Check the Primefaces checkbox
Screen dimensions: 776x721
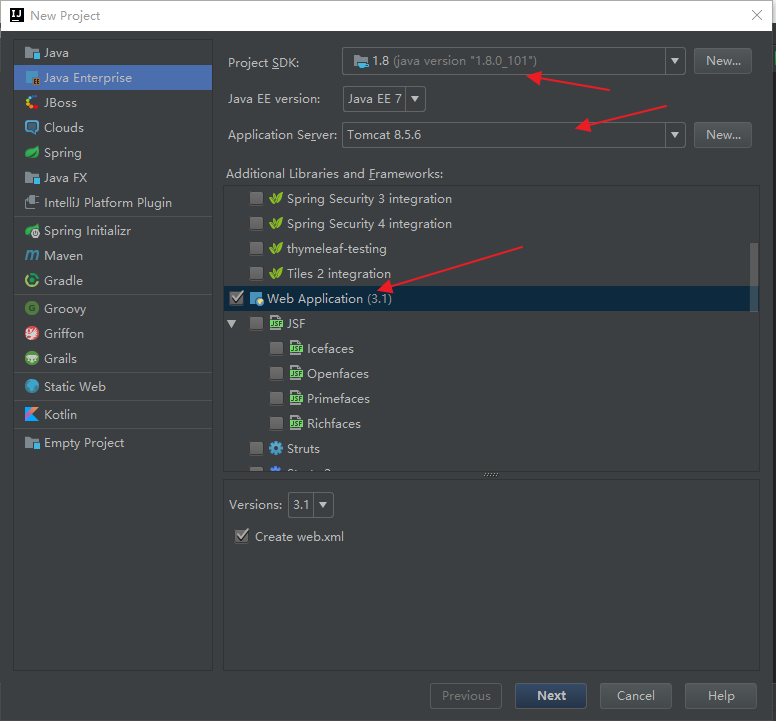pyautogui.click(x=276, y=398)
